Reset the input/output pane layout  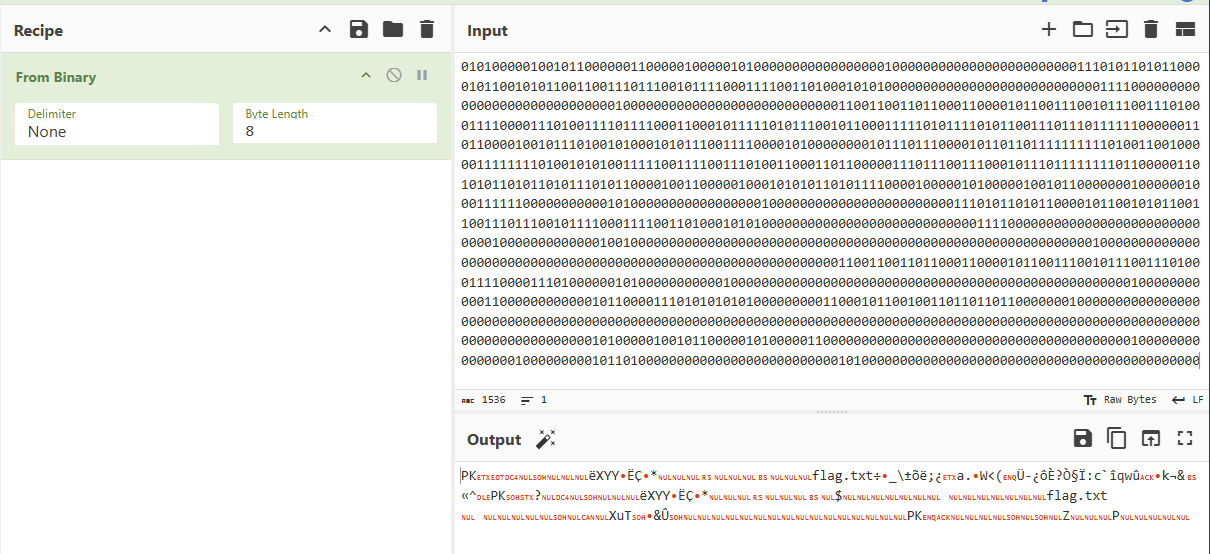1185,30
